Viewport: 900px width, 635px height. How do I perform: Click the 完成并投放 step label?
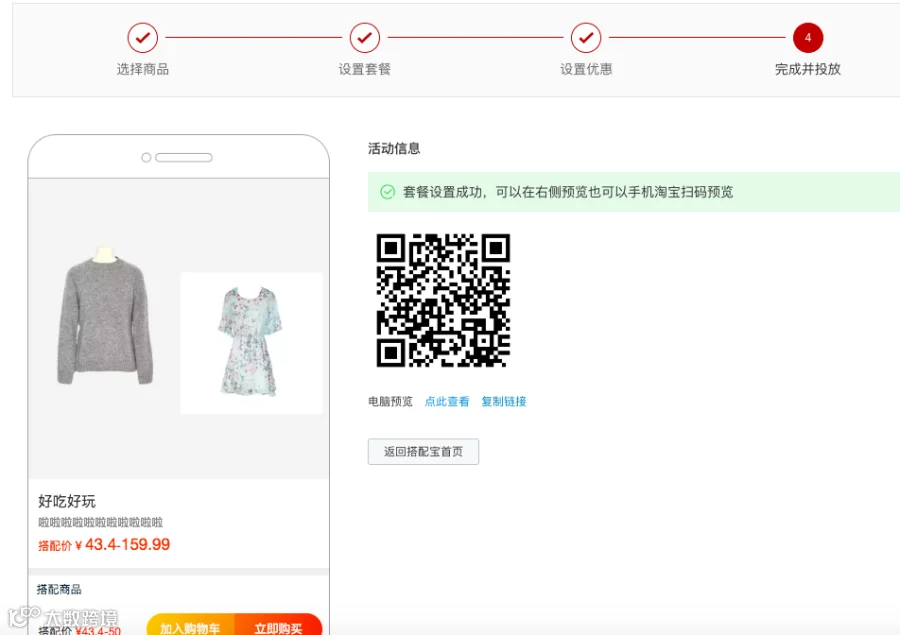tap(808, 69)
